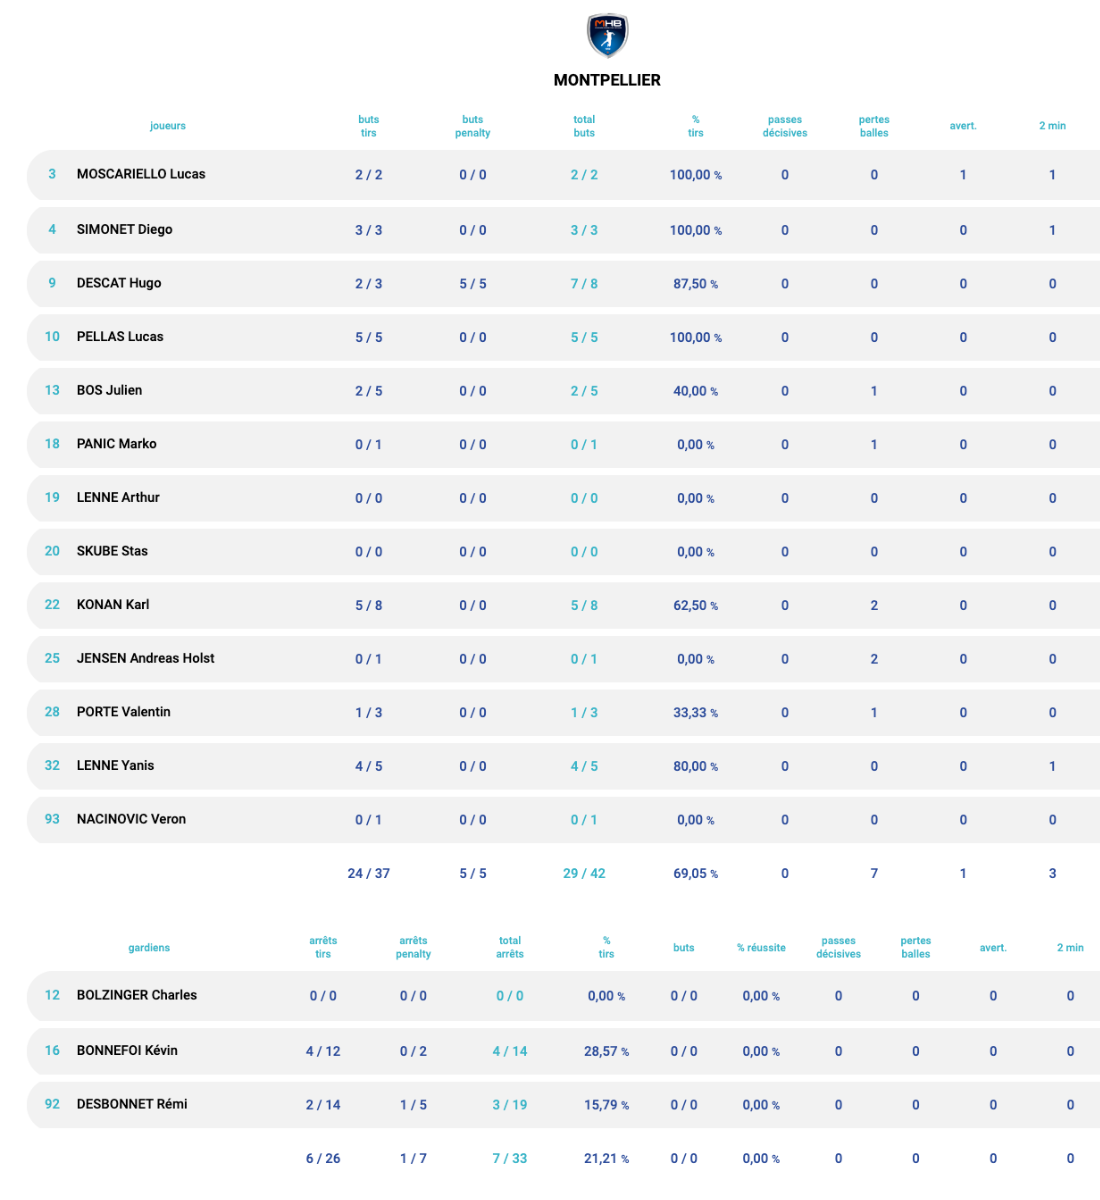Select NACINOVIC Veron row
The width and height of the screenshot is (1100, 1200).
click(x=131, y=819)
